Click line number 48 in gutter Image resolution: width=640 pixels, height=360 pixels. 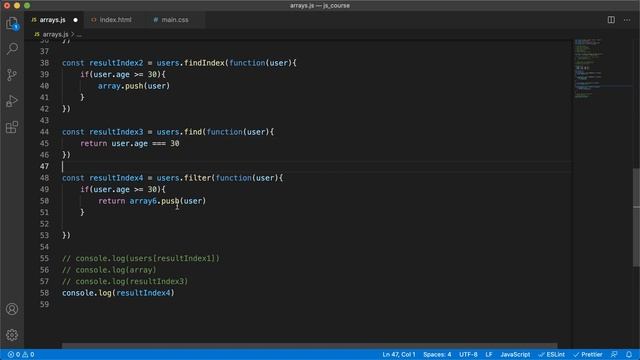pos(44,178)
